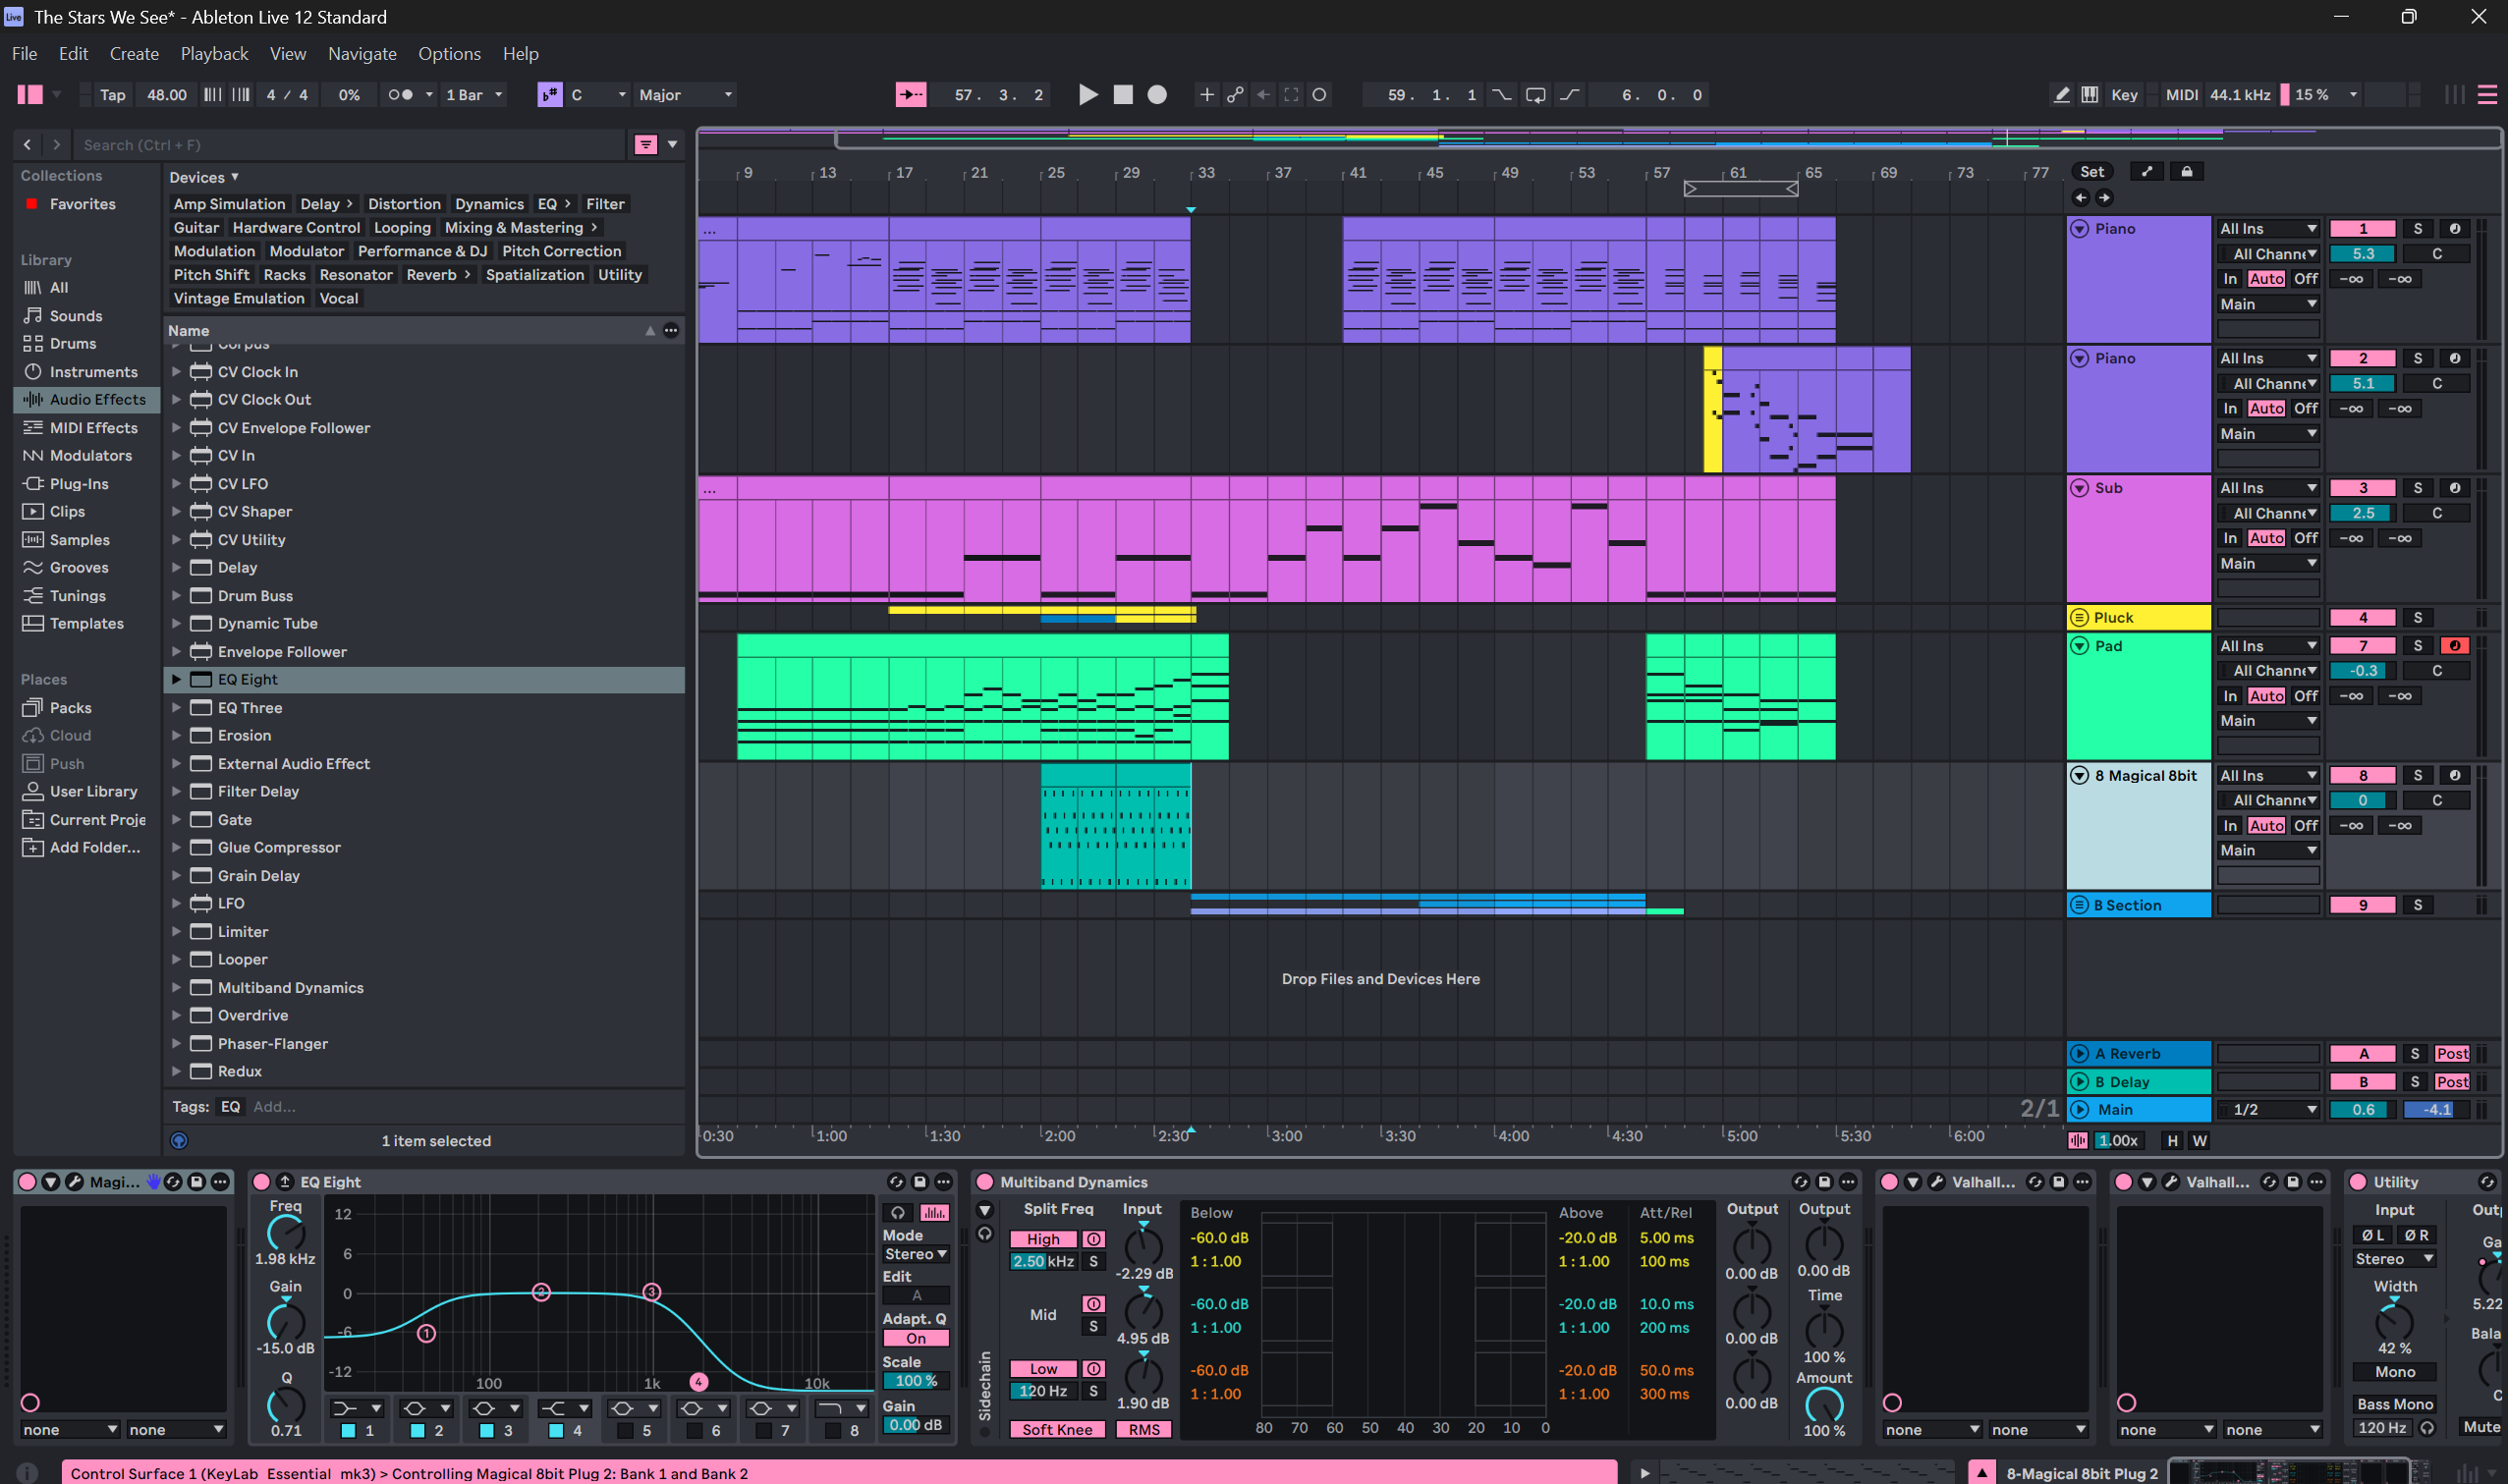
Task: Turn off EQ Eight Adaptive Q
Action: click(x=915, y=1338)
